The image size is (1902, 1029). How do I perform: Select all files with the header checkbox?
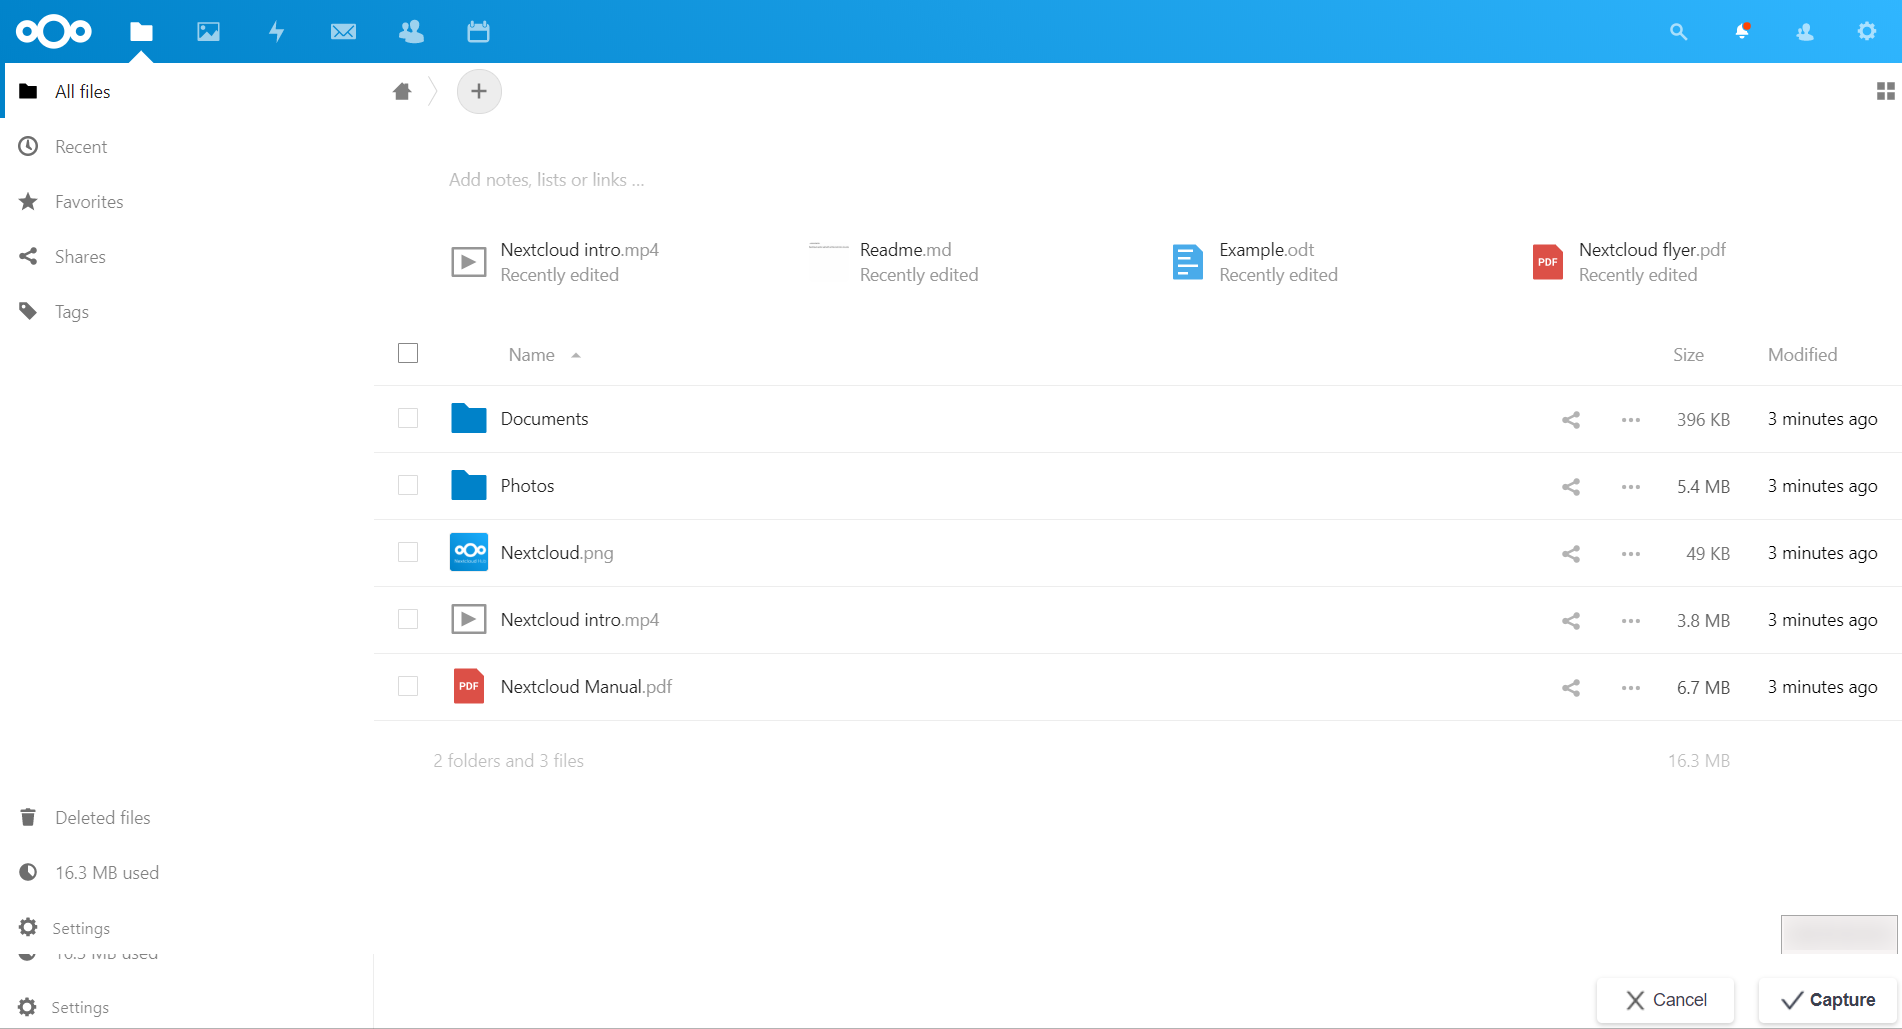[408, 353]
